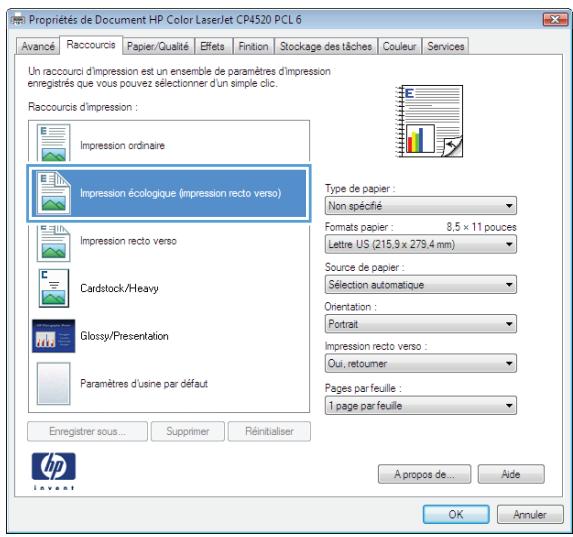Expand the Impression recto verso combo box
Viewport: 573px width, 537px height.
[x=421, y=363]
